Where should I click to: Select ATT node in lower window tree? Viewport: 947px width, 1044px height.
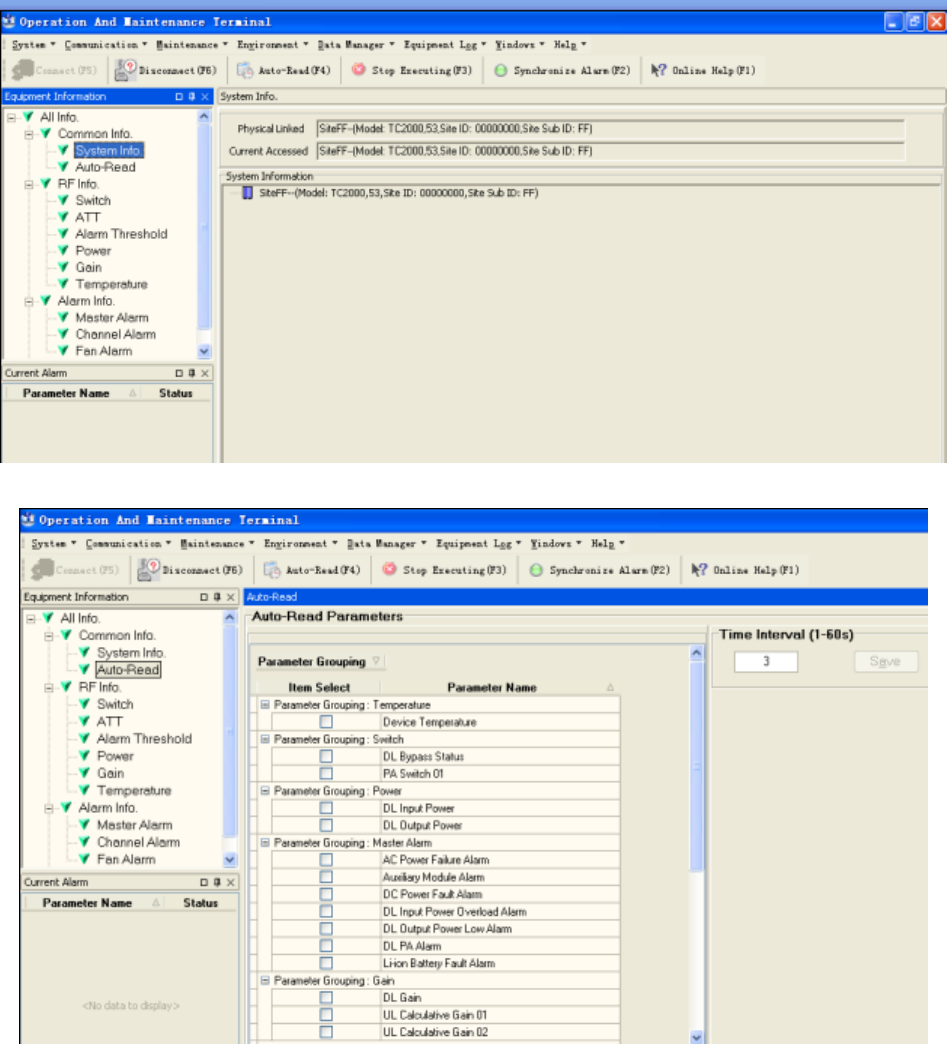(x=109, y=721)
